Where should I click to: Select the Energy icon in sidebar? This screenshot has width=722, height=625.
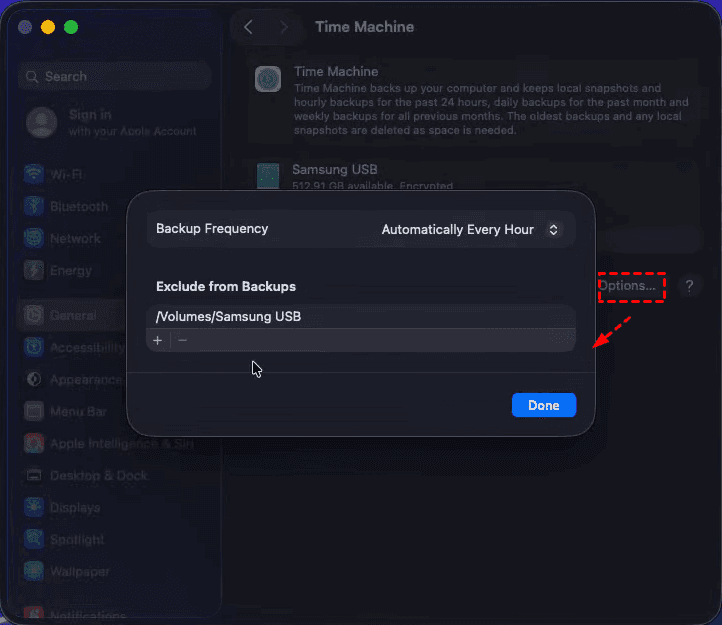click(x=34, y=270)
